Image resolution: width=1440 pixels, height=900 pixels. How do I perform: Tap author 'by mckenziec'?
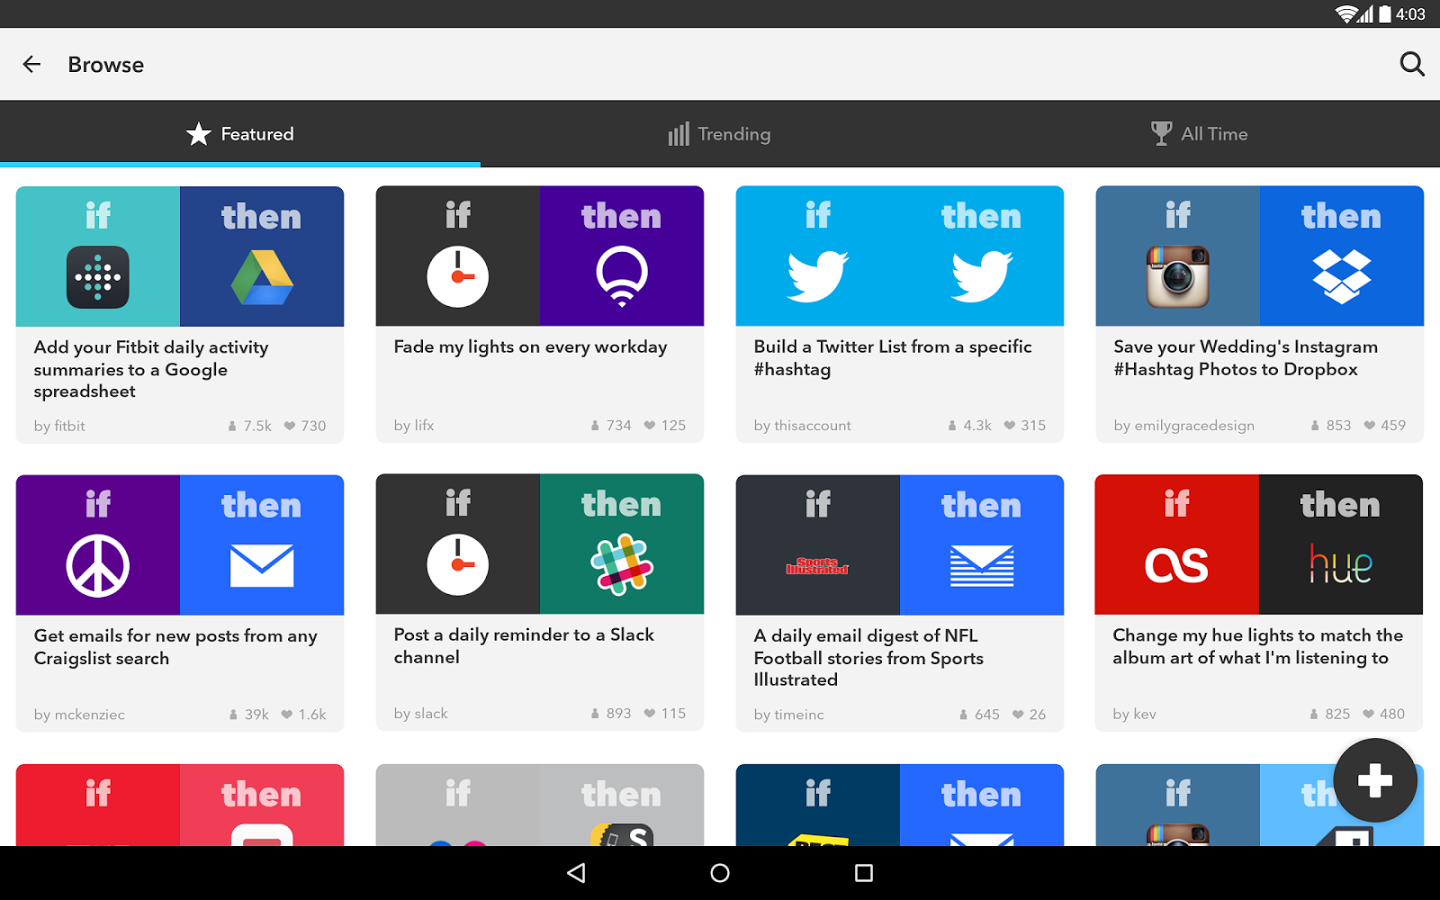pos(80,714)
